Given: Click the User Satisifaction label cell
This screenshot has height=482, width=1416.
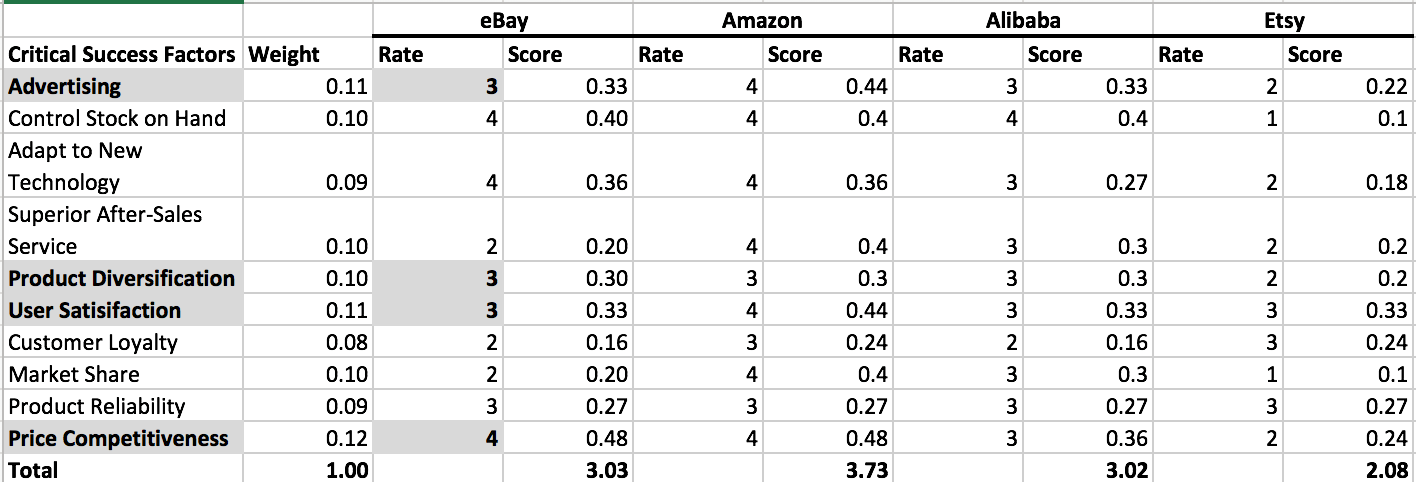Looking at the screenshot, I should [x=122, y=310].
